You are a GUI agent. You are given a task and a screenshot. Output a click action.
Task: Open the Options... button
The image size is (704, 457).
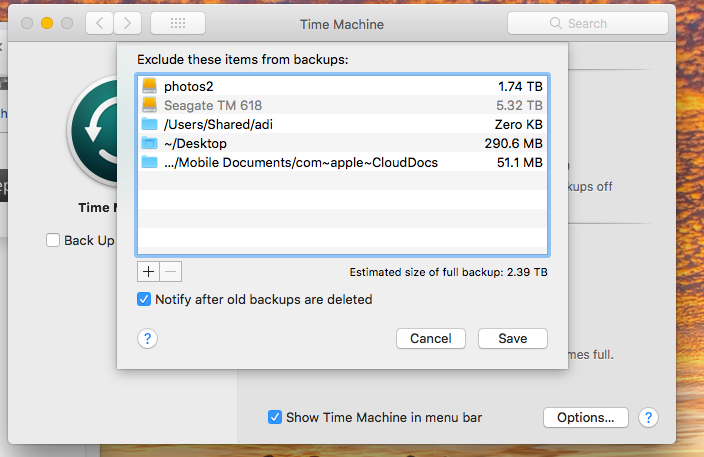(x=585, y=417)
